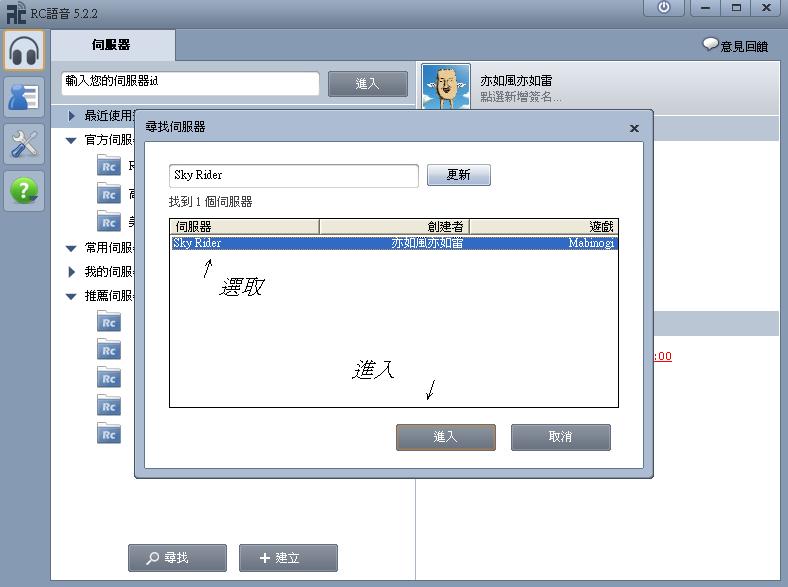Screen dimensions: 788x587
Task: Select first Rc folder under official servers
Action: [x=109, y=166]
